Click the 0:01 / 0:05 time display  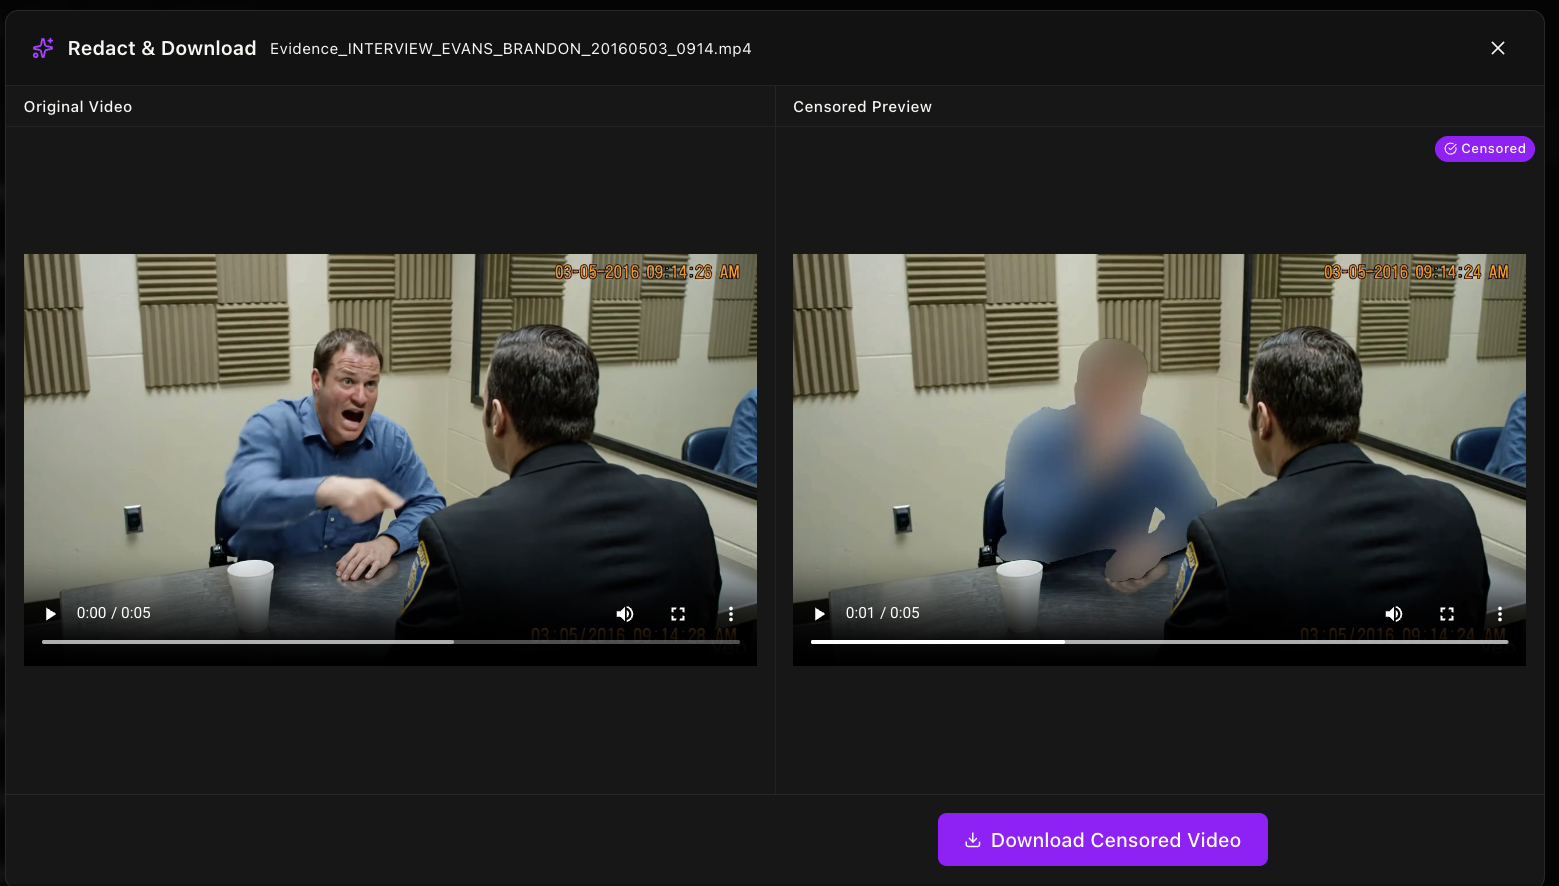pyautogui.click(x=883, y=613)
